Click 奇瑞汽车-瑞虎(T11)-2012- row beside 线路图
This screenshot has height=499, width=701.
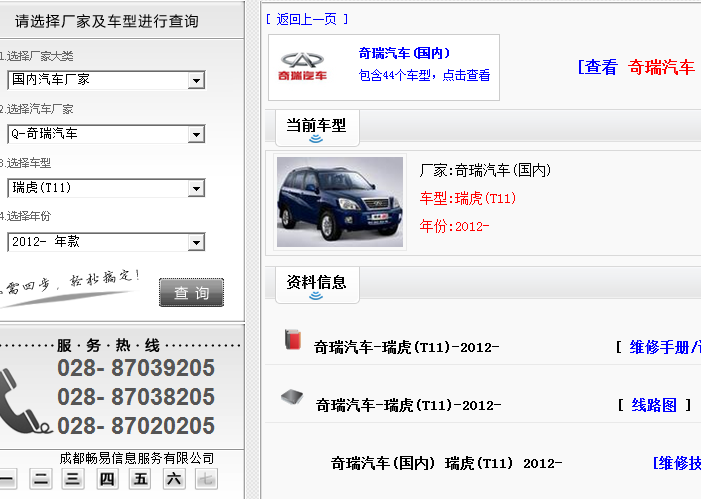(408, 405)
